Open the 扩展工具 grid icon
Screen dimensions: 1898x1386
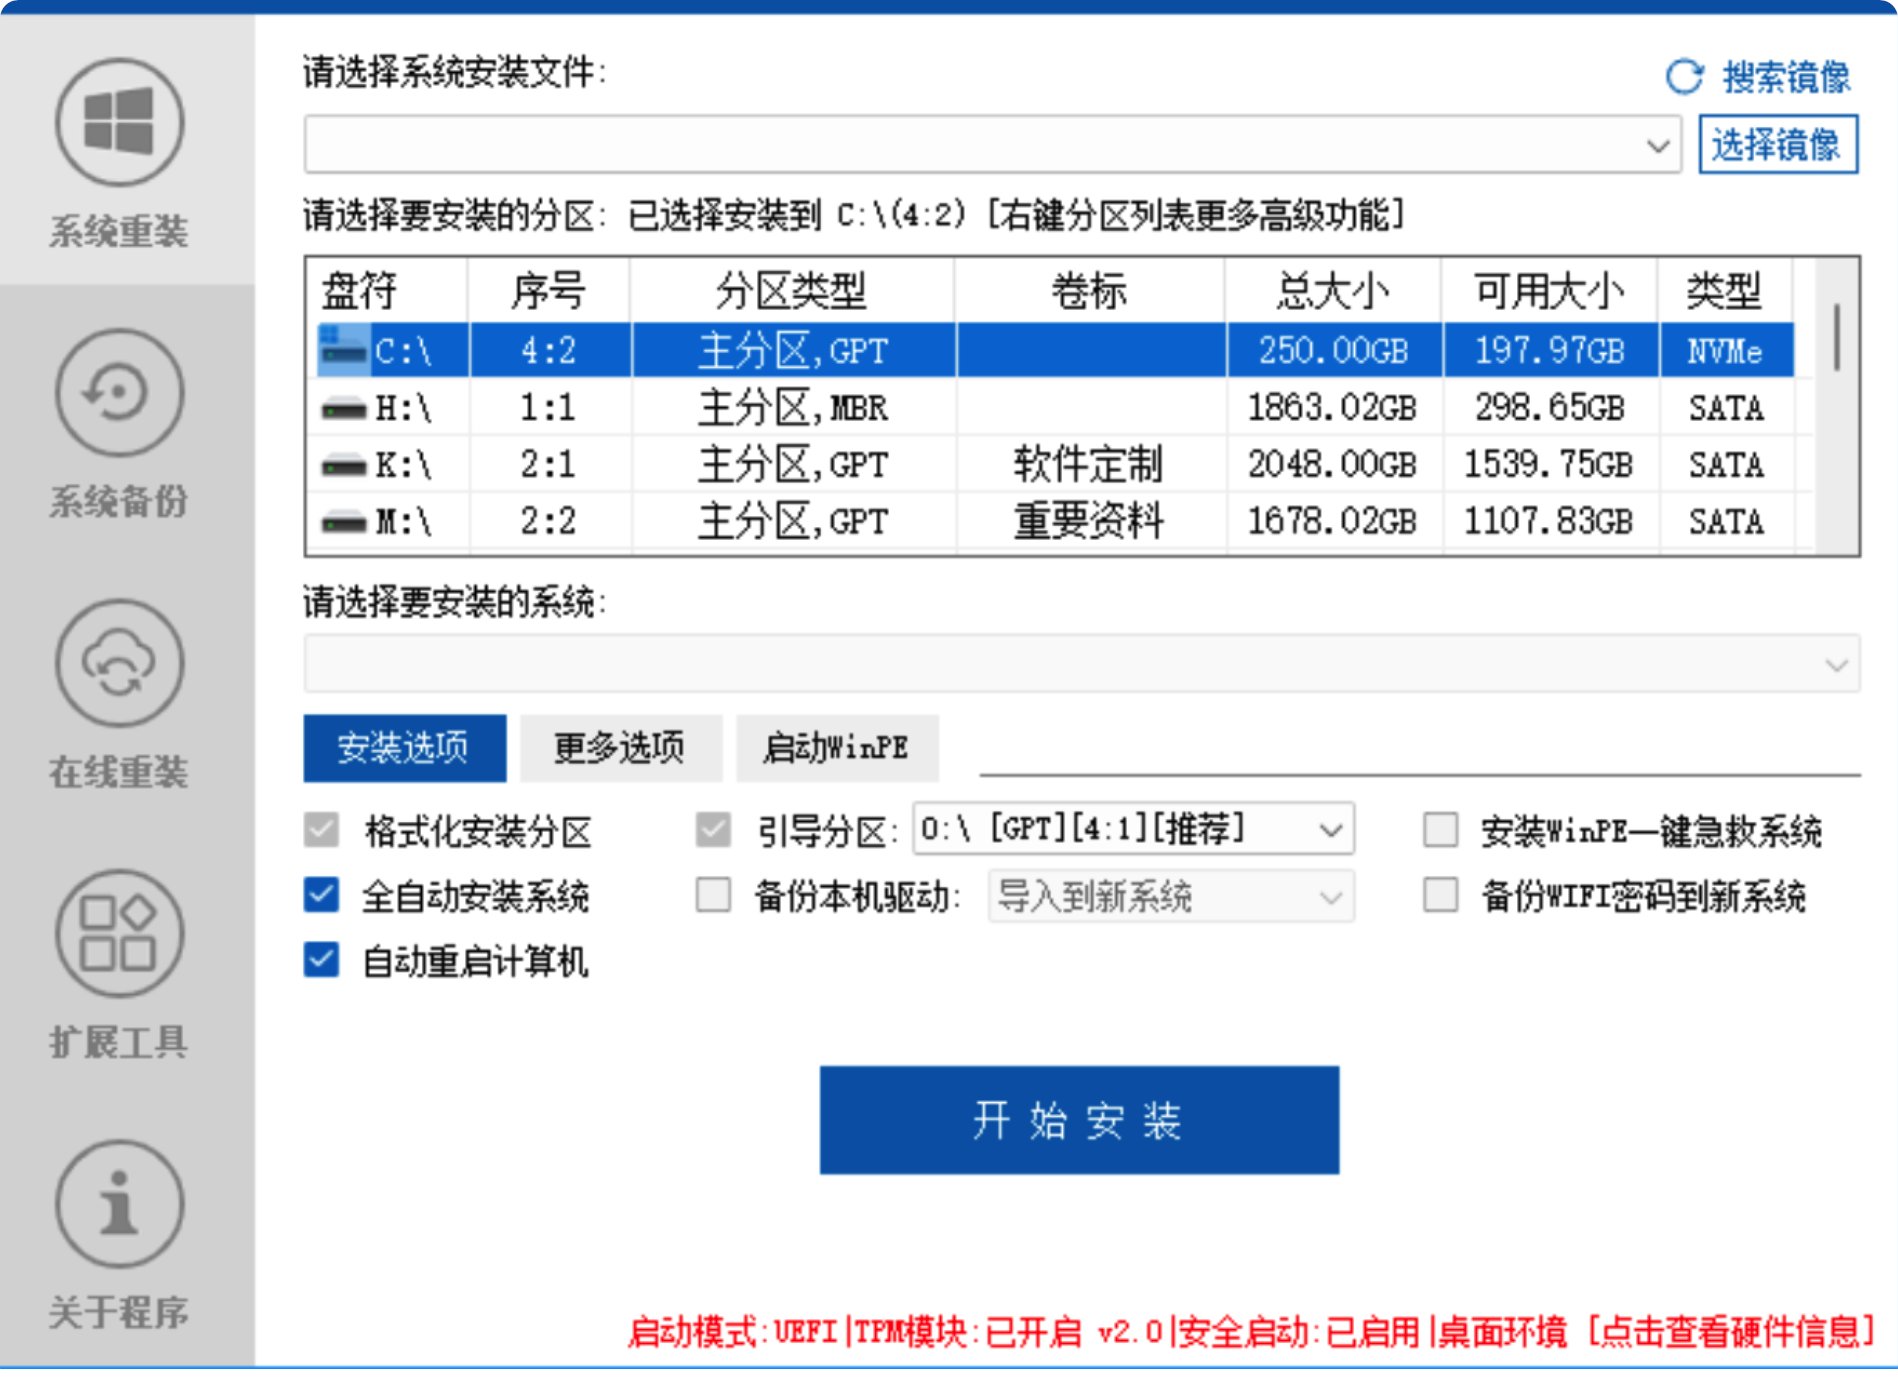tap(119, 933)
